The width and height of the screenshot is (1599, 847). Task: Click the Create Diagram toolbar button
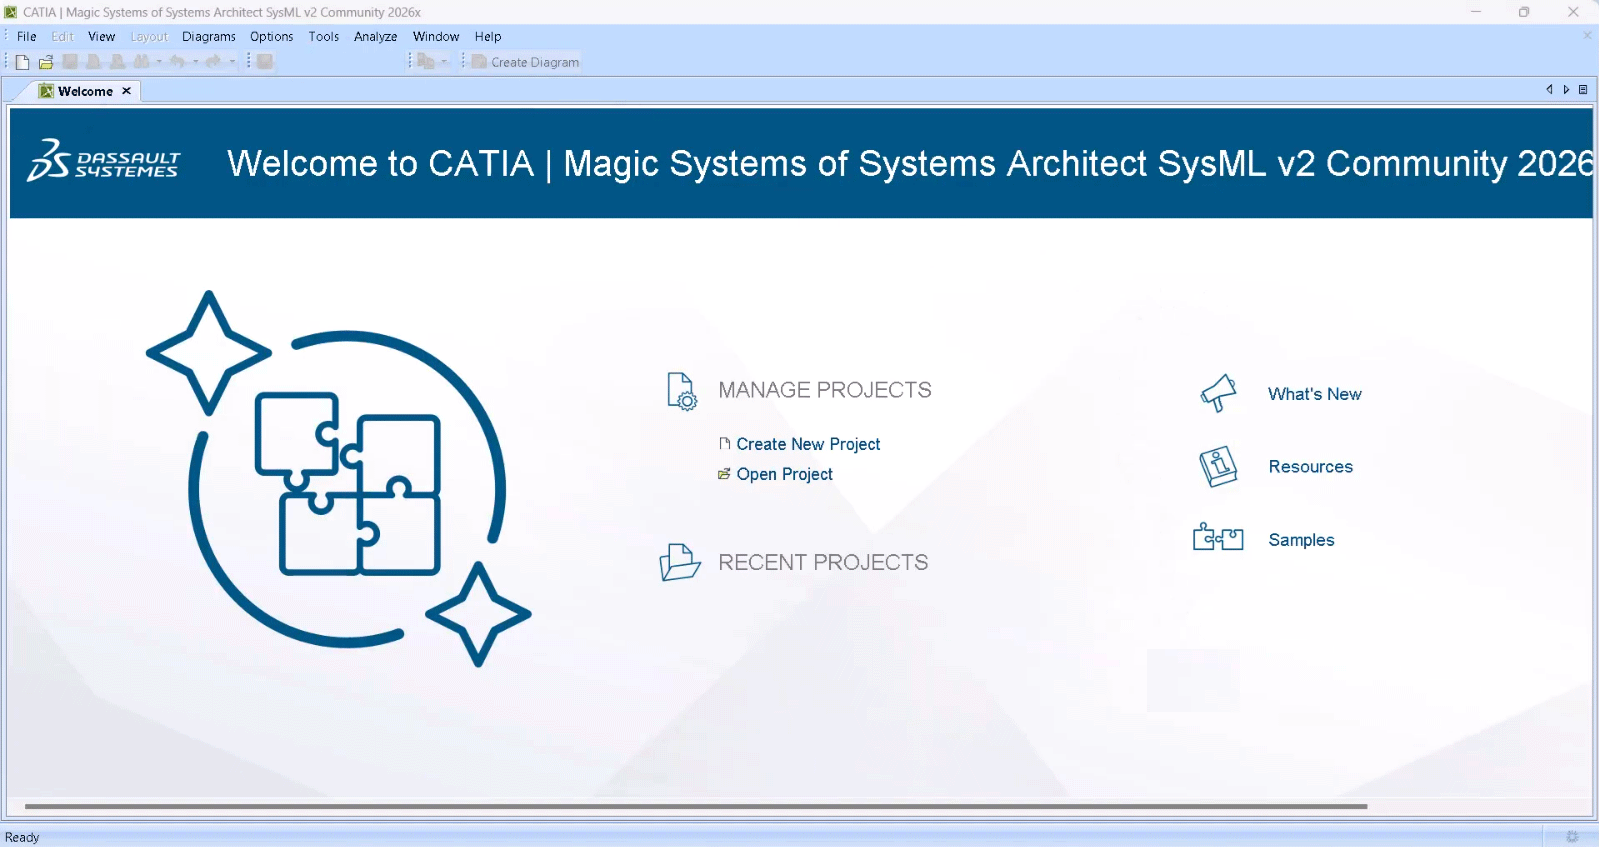click(526, 62)
